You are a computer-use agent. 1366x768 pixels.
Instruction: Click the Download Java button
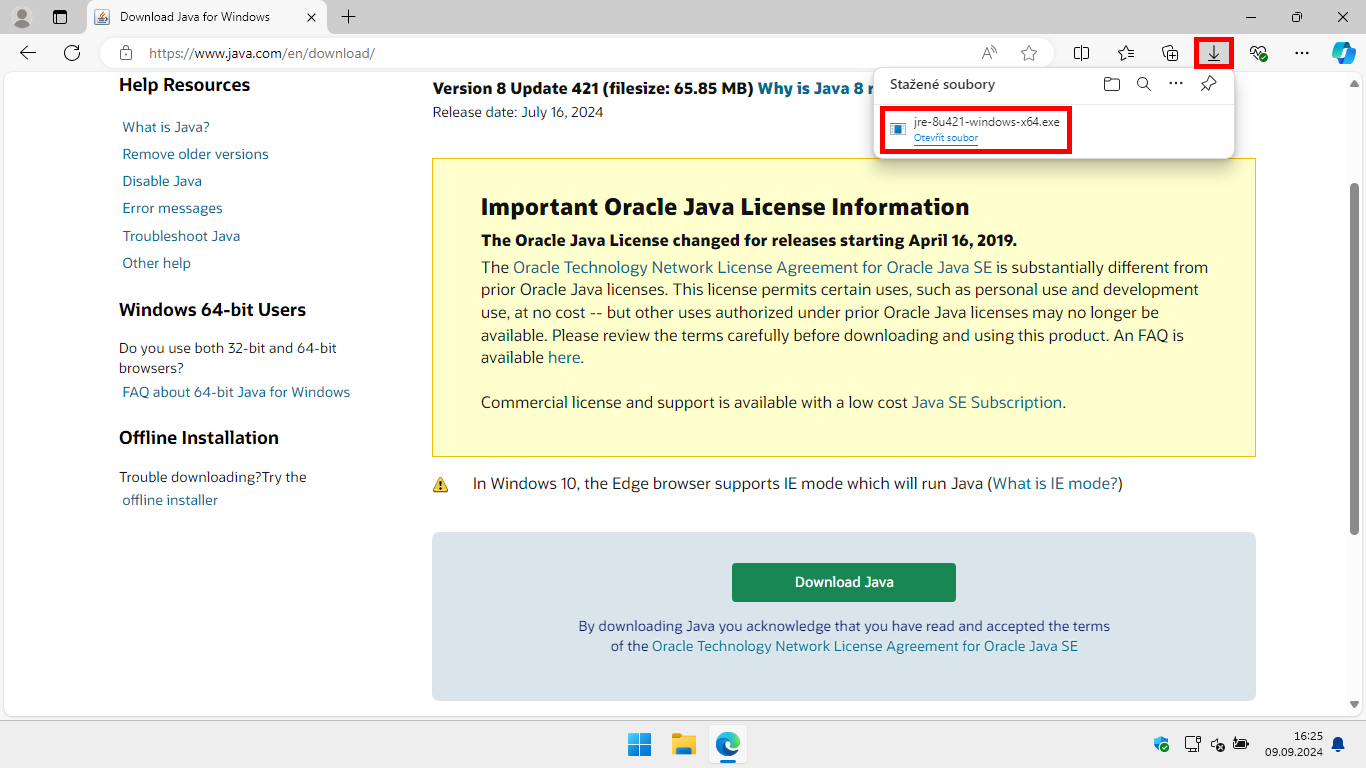(x=844, y=582)
